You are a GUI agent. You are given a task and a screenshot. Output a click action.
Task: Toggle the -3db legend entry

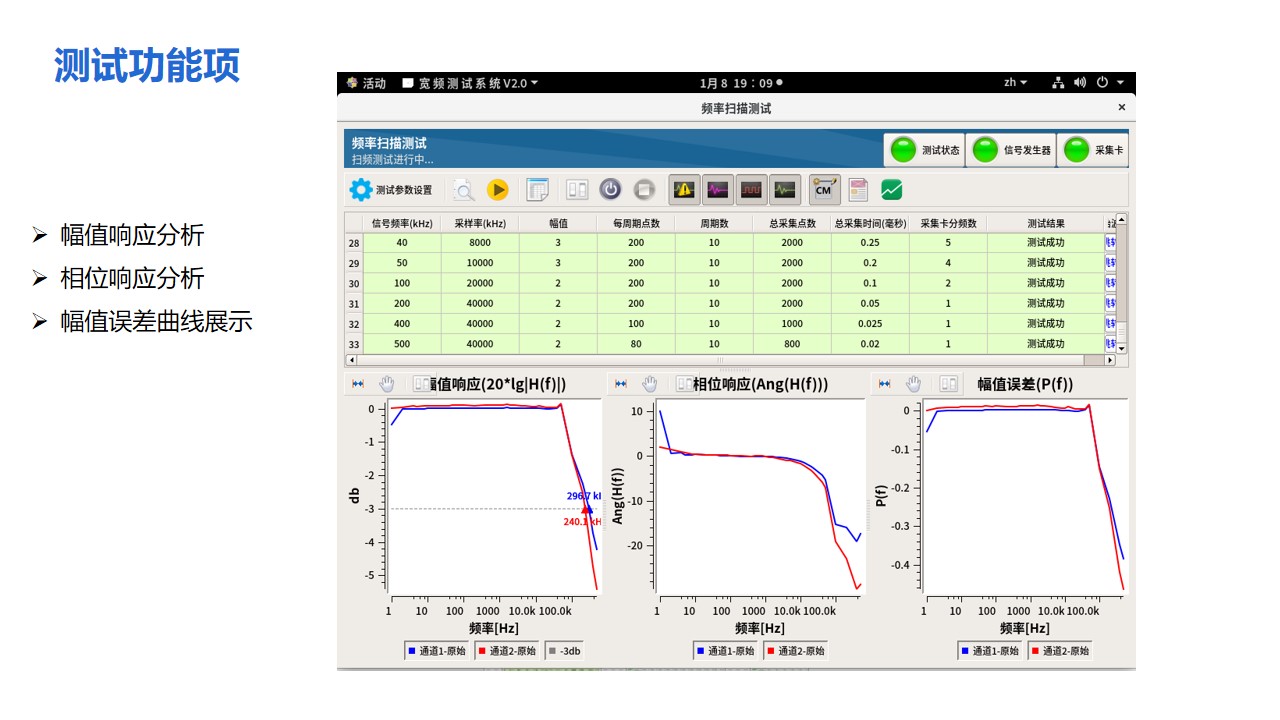point(564,651)
